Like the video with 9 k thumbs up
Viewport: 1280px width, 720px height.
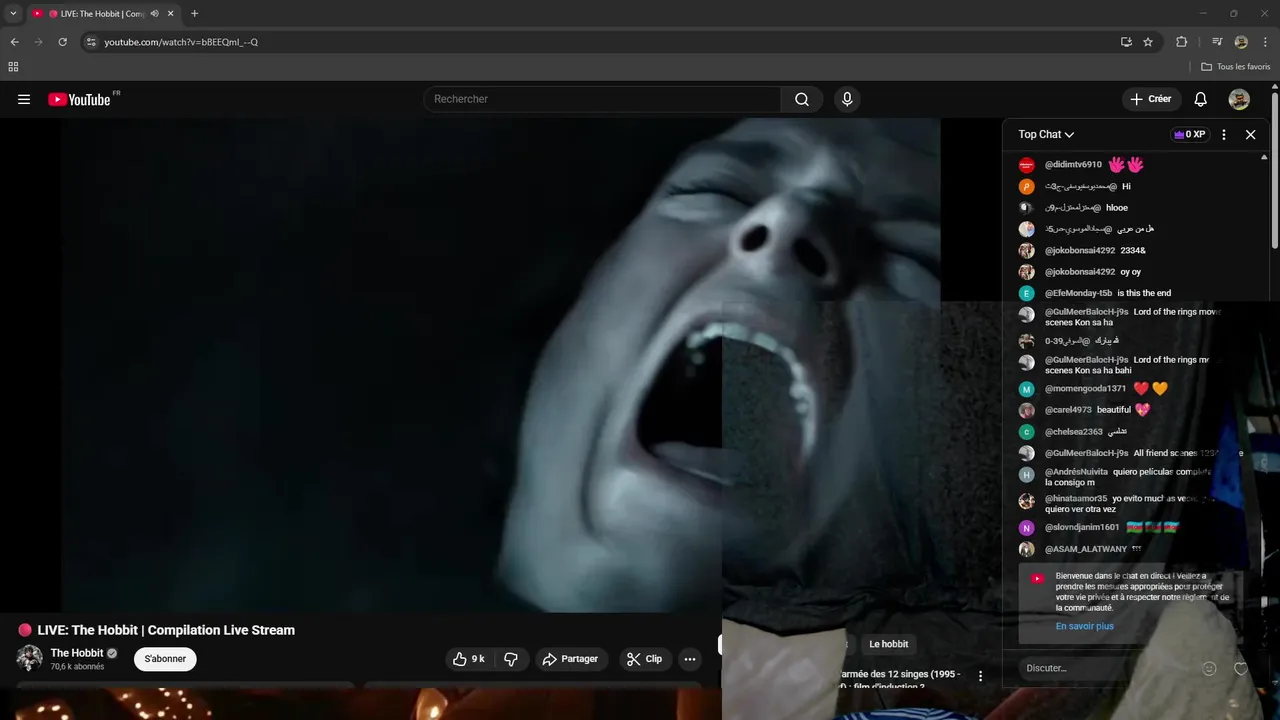click(469, 659)
